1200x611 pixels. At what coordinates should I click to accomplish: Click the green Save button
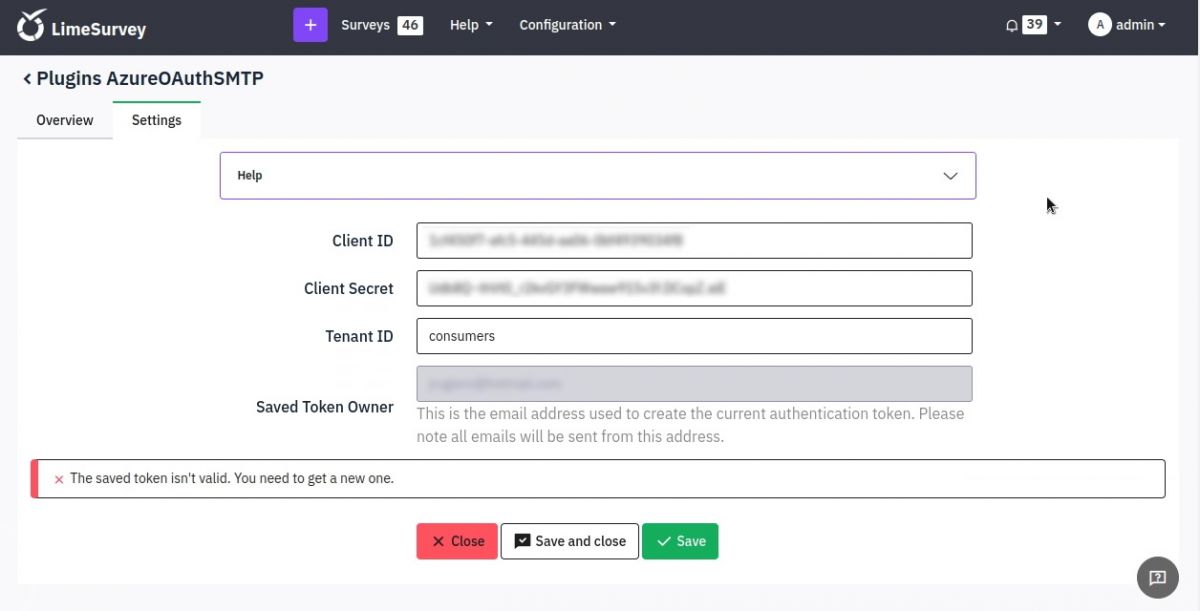coord(680,541)
